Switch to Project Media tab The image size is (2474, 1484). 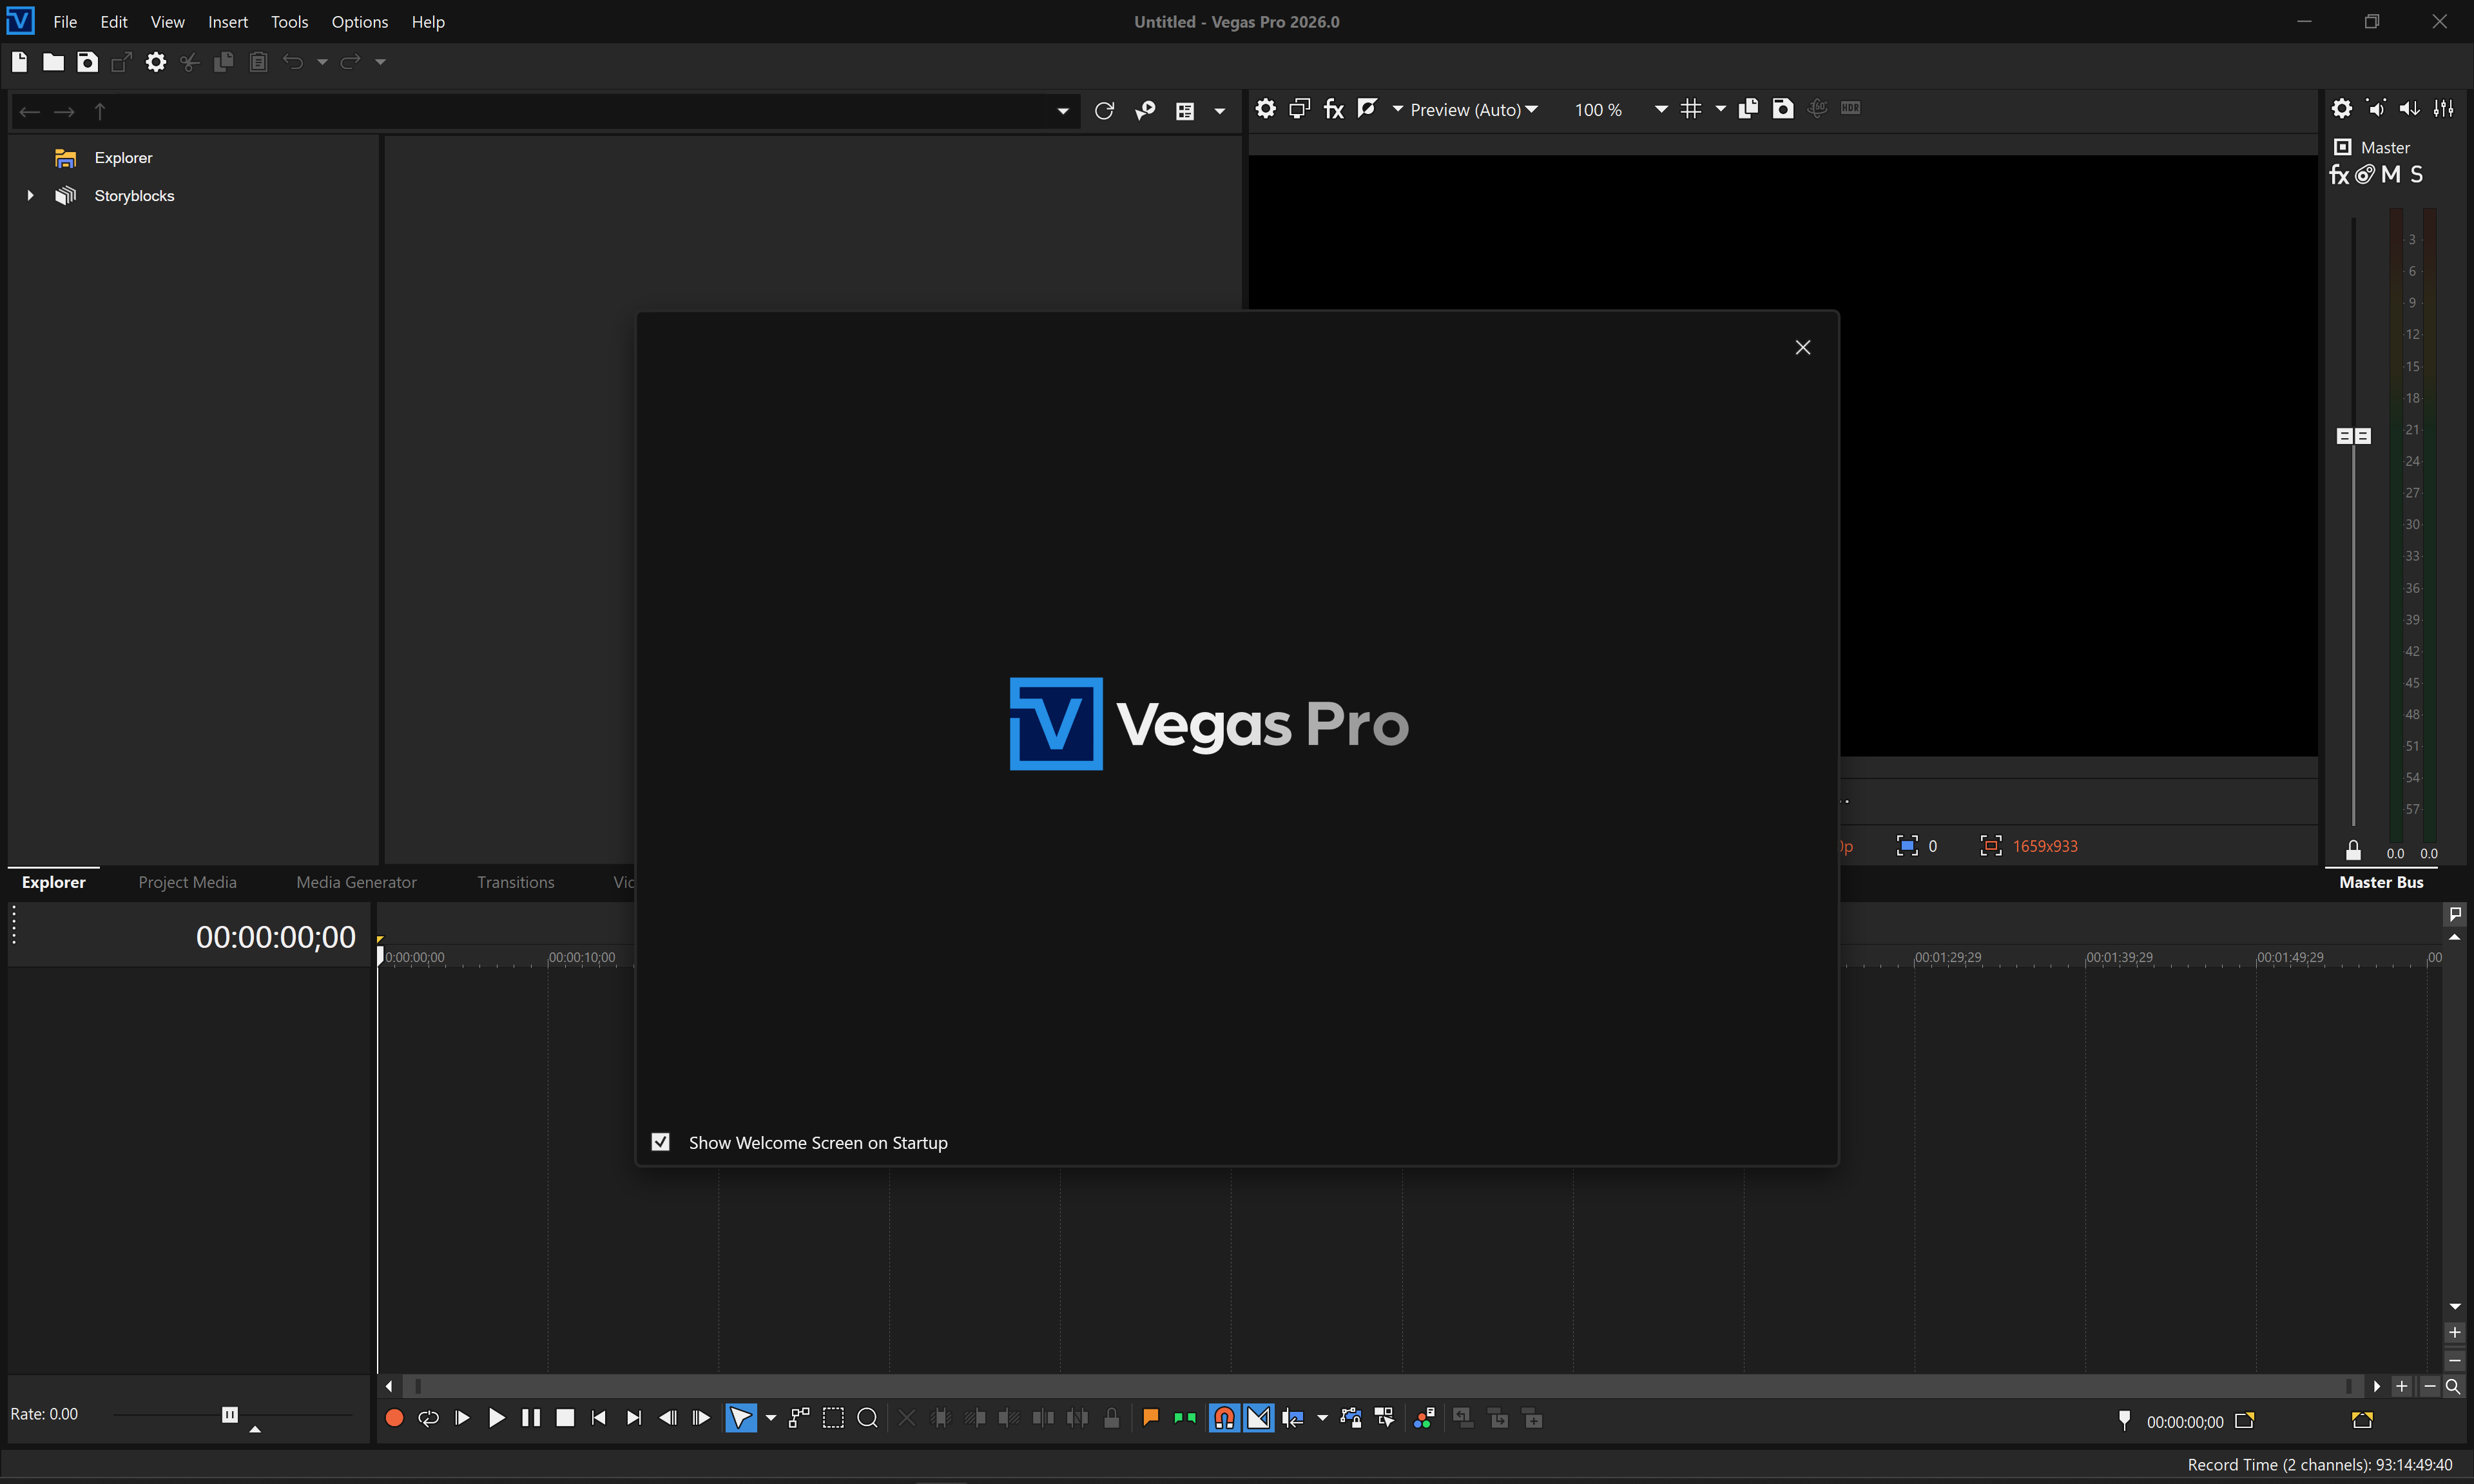187,882
